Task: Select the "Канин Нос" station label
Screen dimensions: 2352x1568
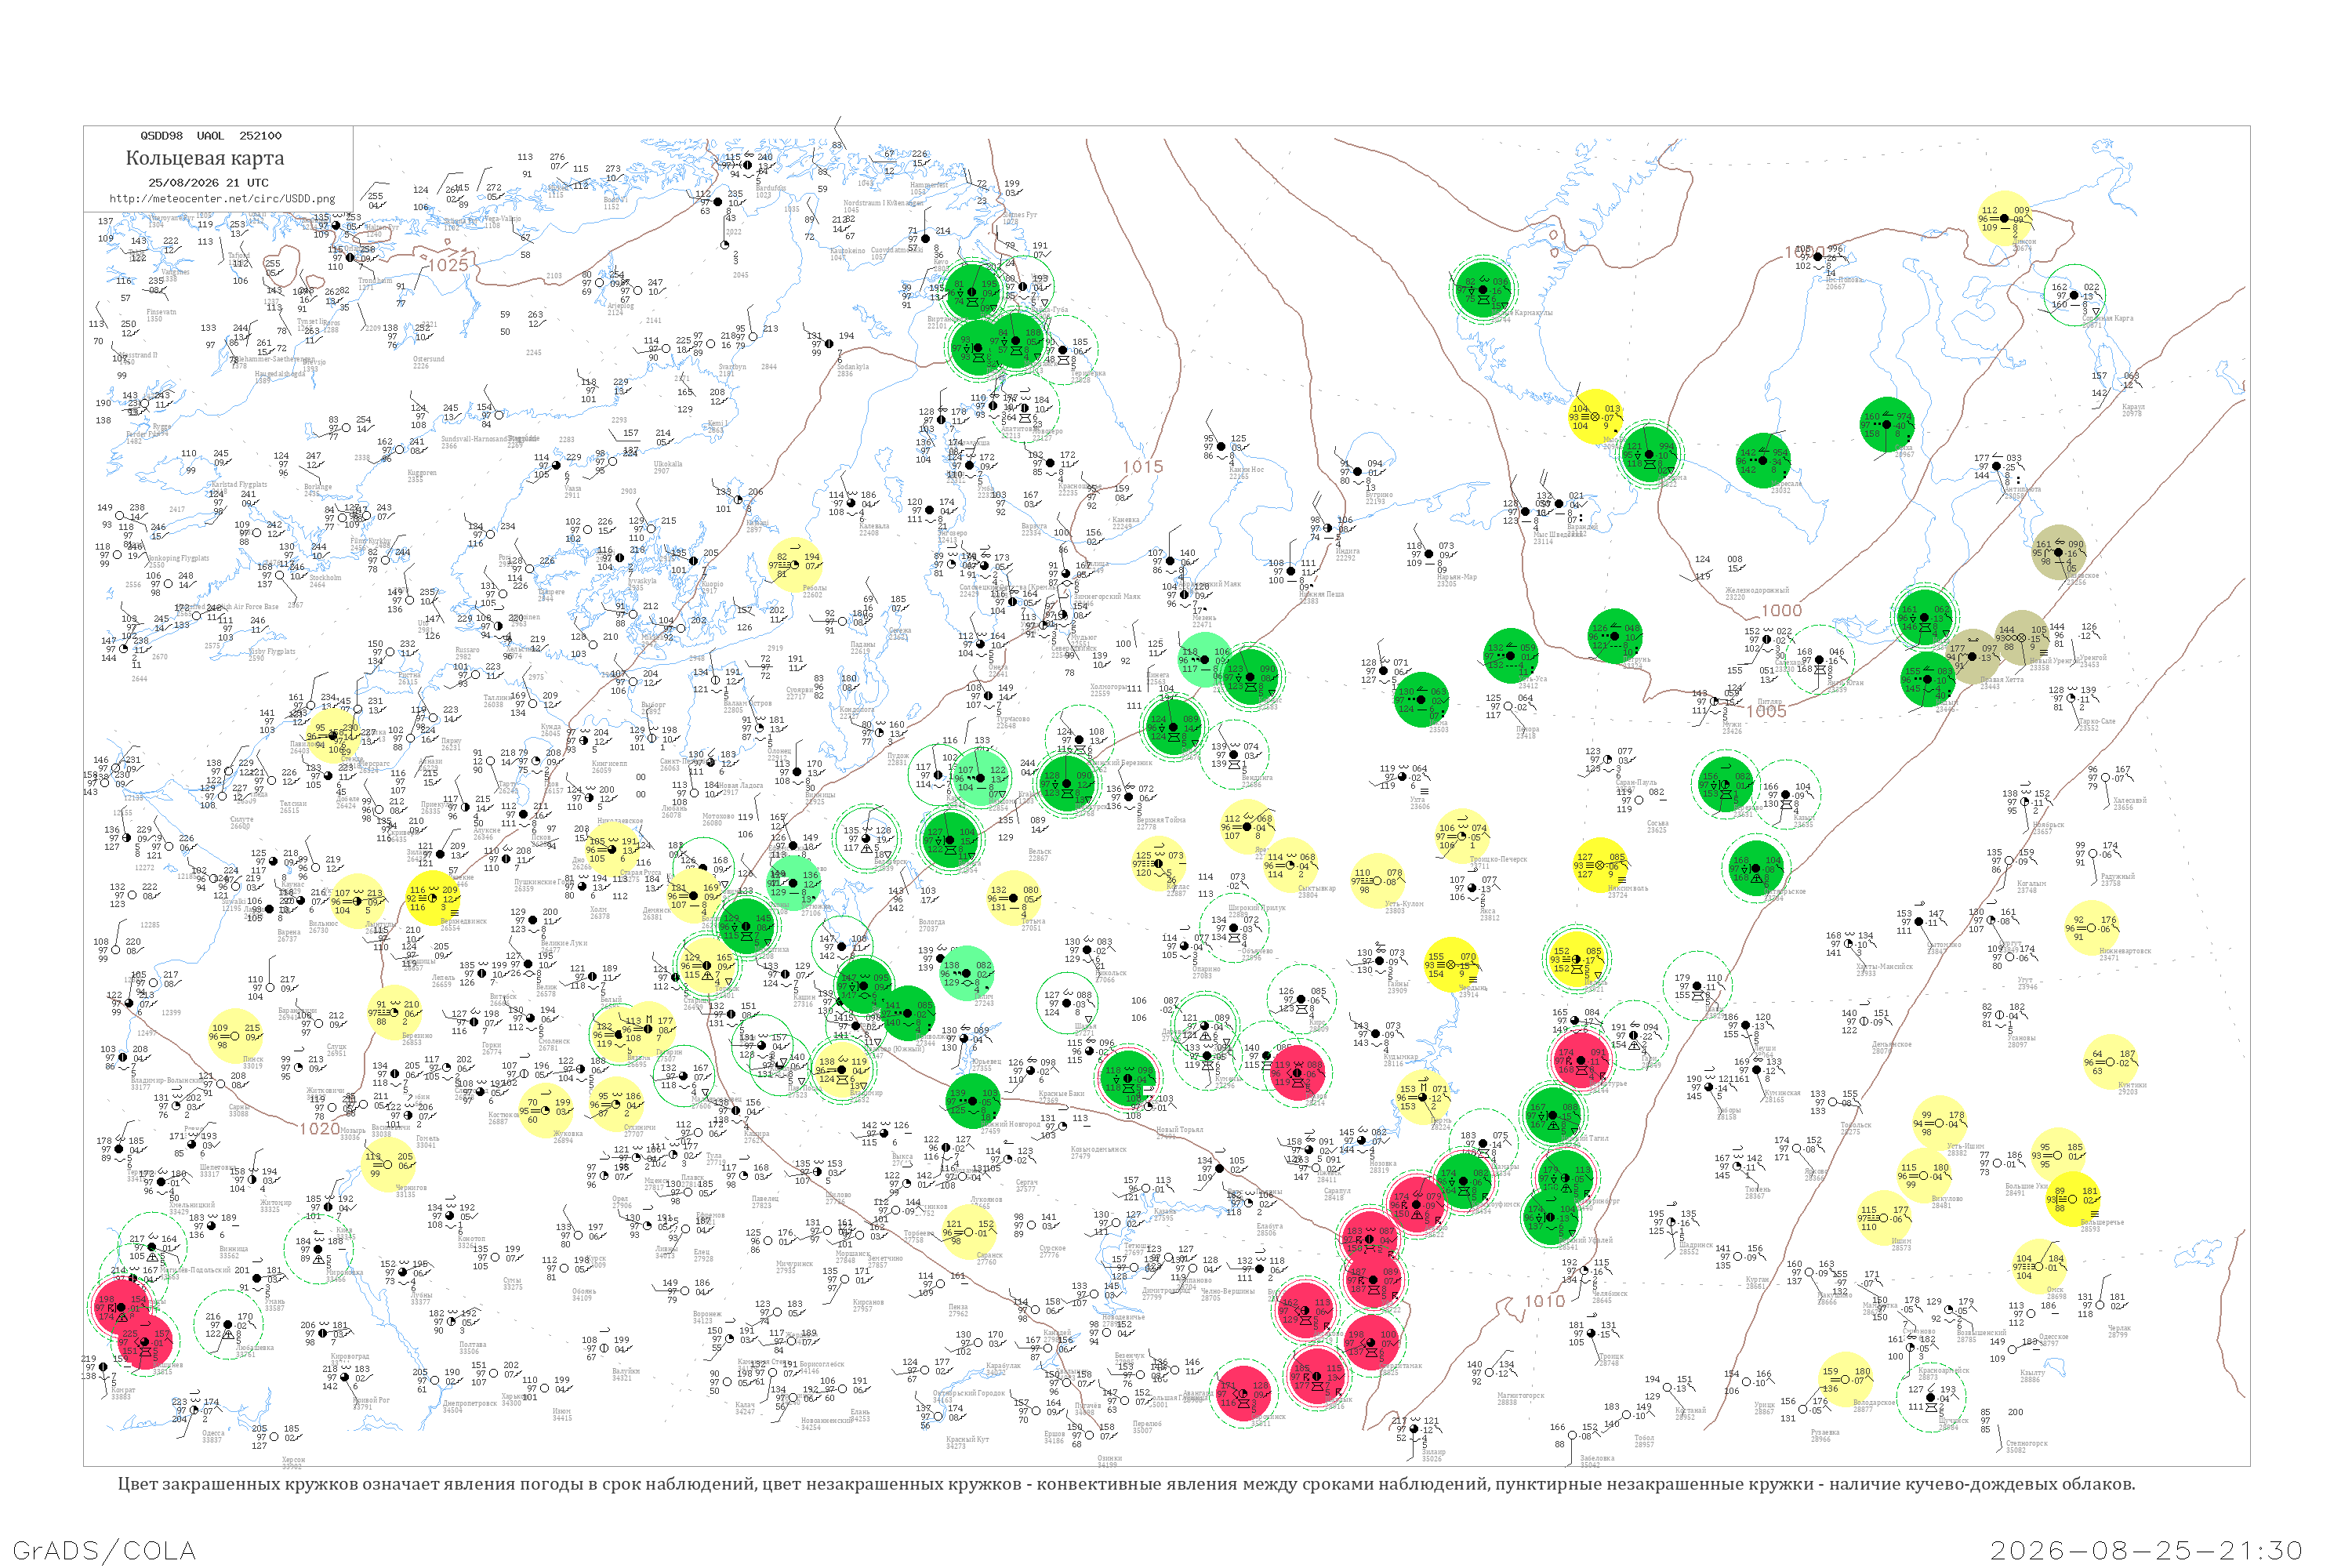Action: (x=1246, y=469)
